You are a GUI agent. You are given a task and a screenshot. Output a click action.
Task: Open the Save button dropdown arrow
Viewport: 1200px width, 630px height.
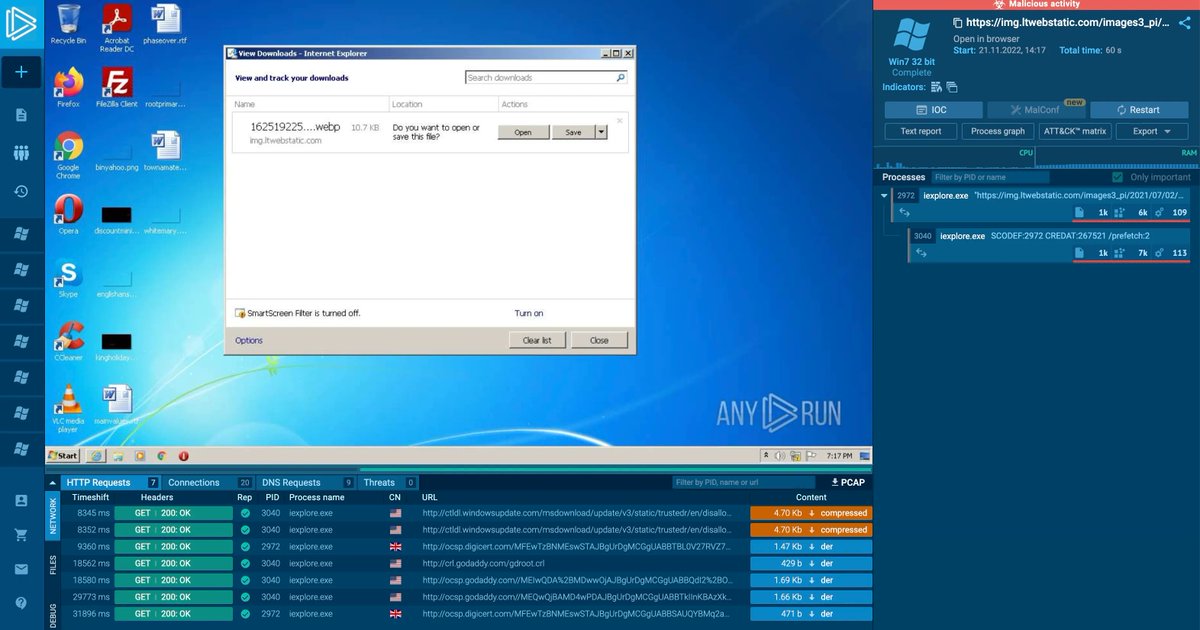[601, 132]
